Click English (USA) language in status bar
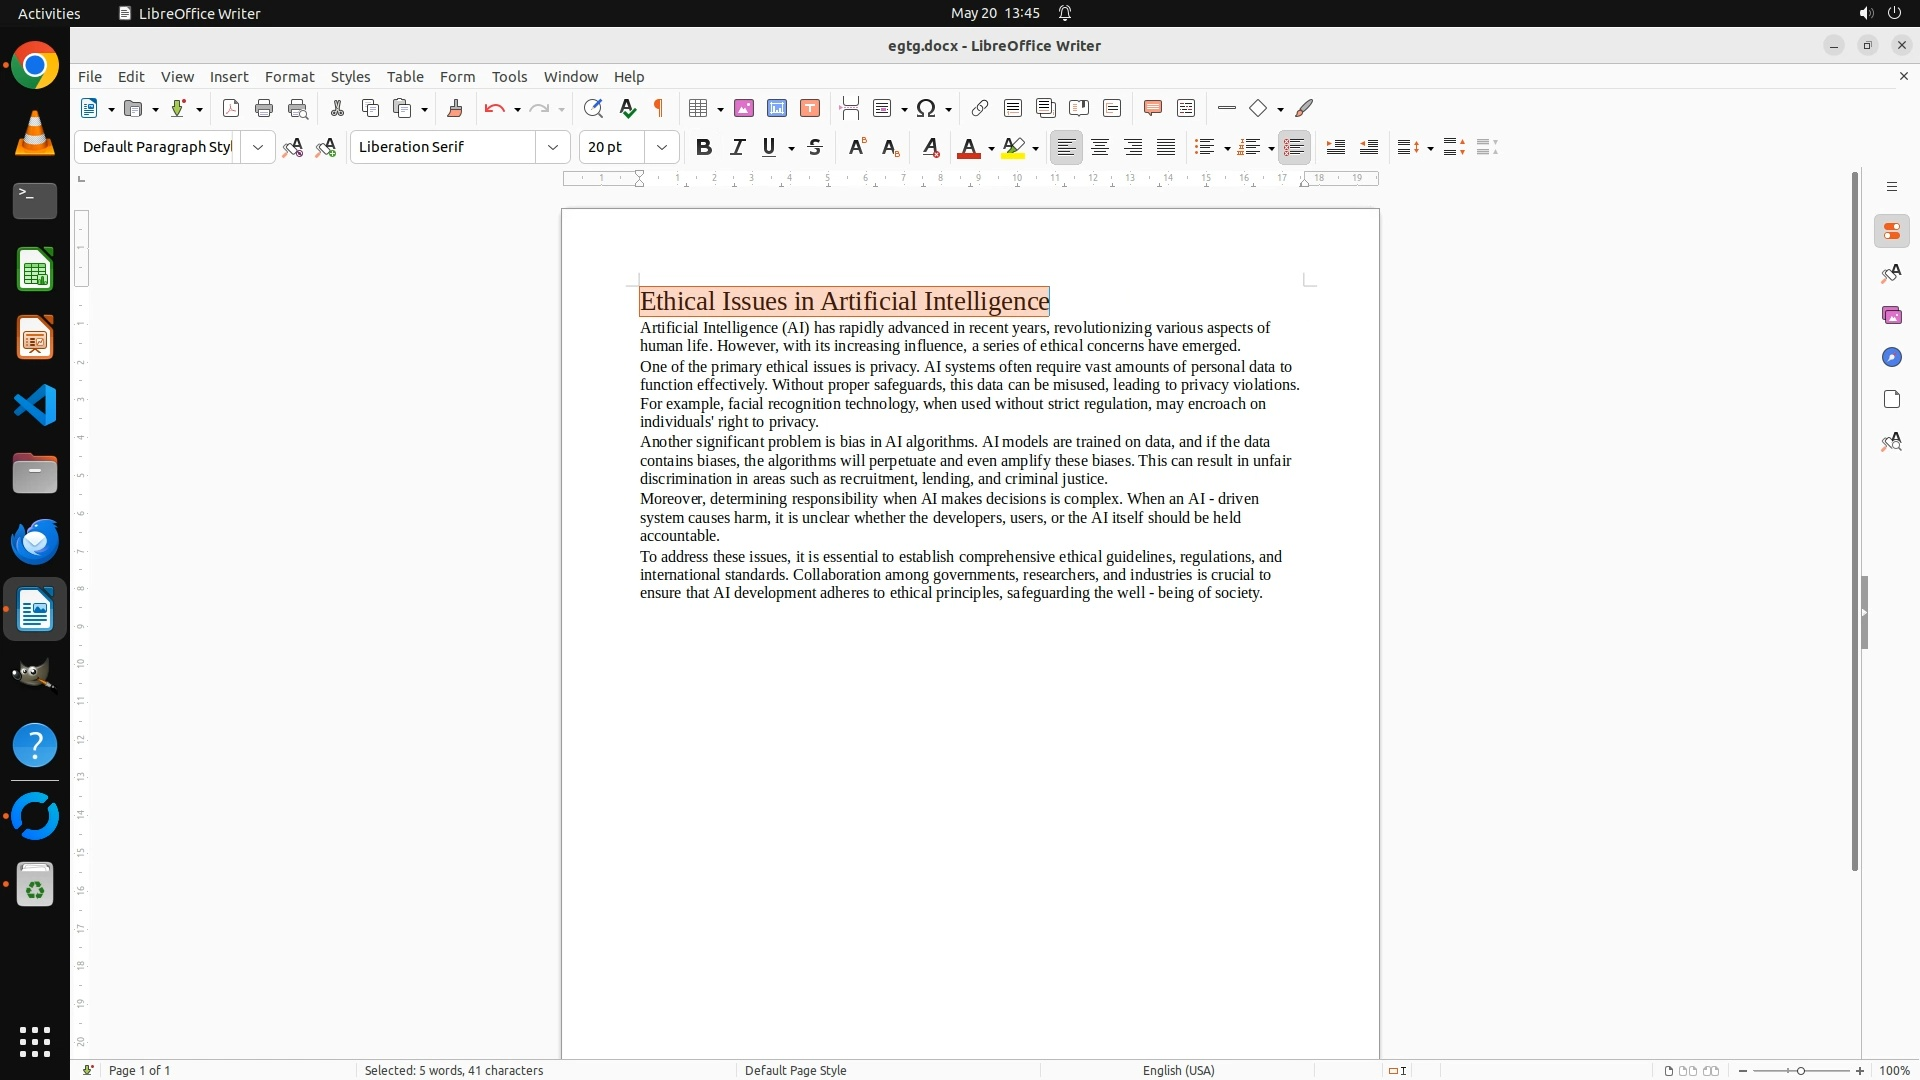This screenshot has width=1920, height=1080. [1178, 1070]
